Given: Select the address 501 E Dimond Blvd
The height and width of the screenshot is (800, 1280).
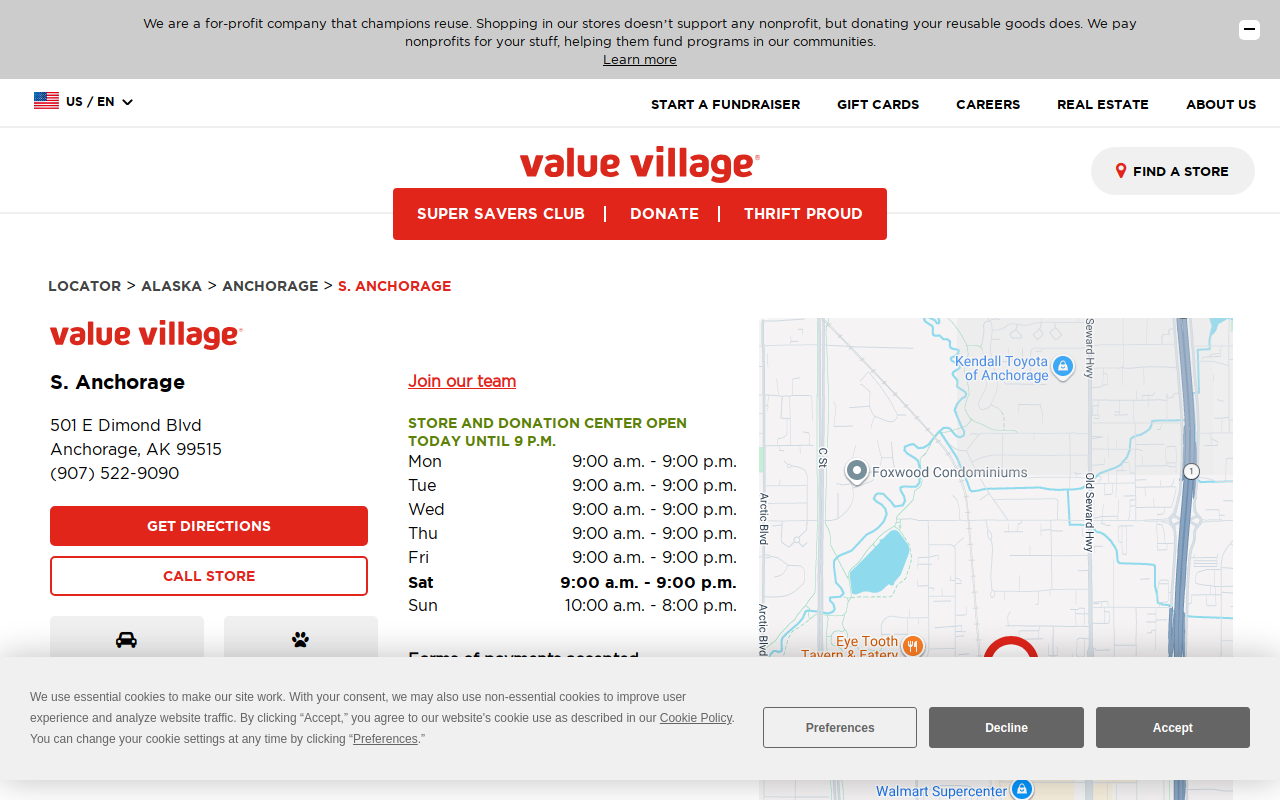Looking at the screenshot, I should click(126, 426).
